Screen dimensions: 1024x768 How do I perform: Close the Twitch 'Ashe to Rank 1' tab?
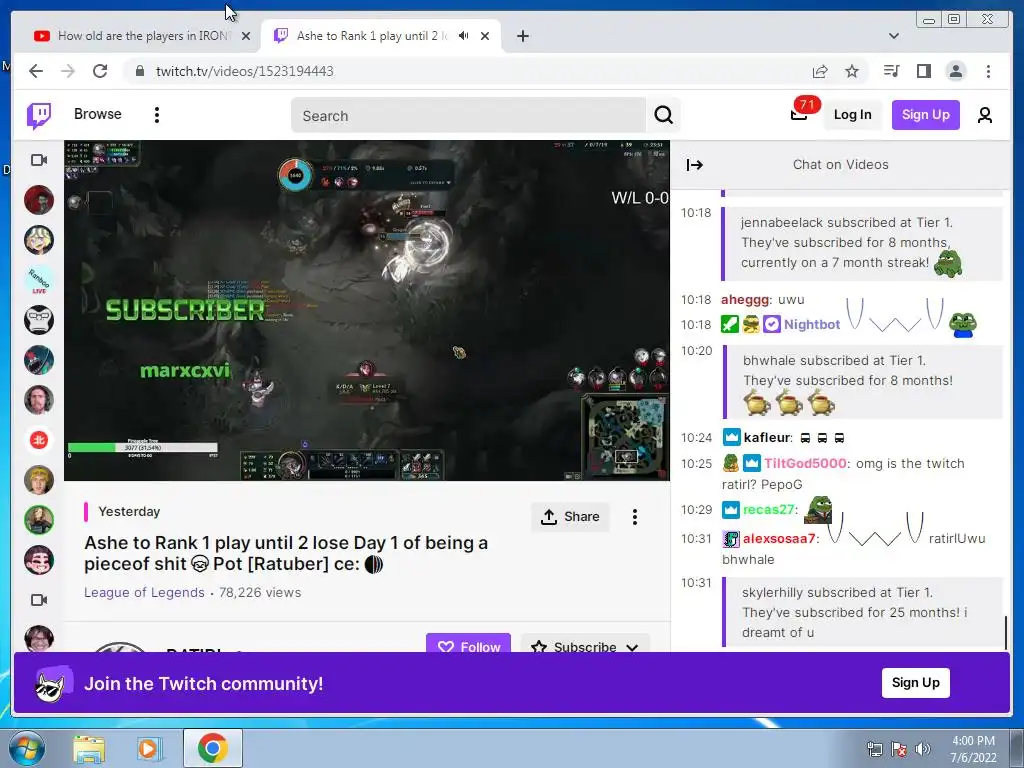pos(485,36)
